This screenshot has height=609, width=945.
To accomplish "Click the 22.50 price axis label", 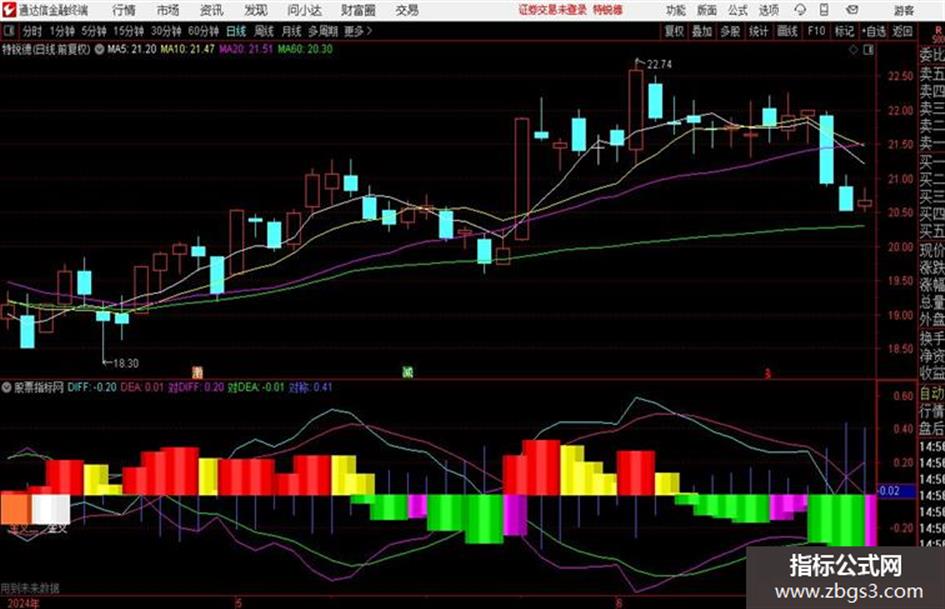I will tap(900, 76).
